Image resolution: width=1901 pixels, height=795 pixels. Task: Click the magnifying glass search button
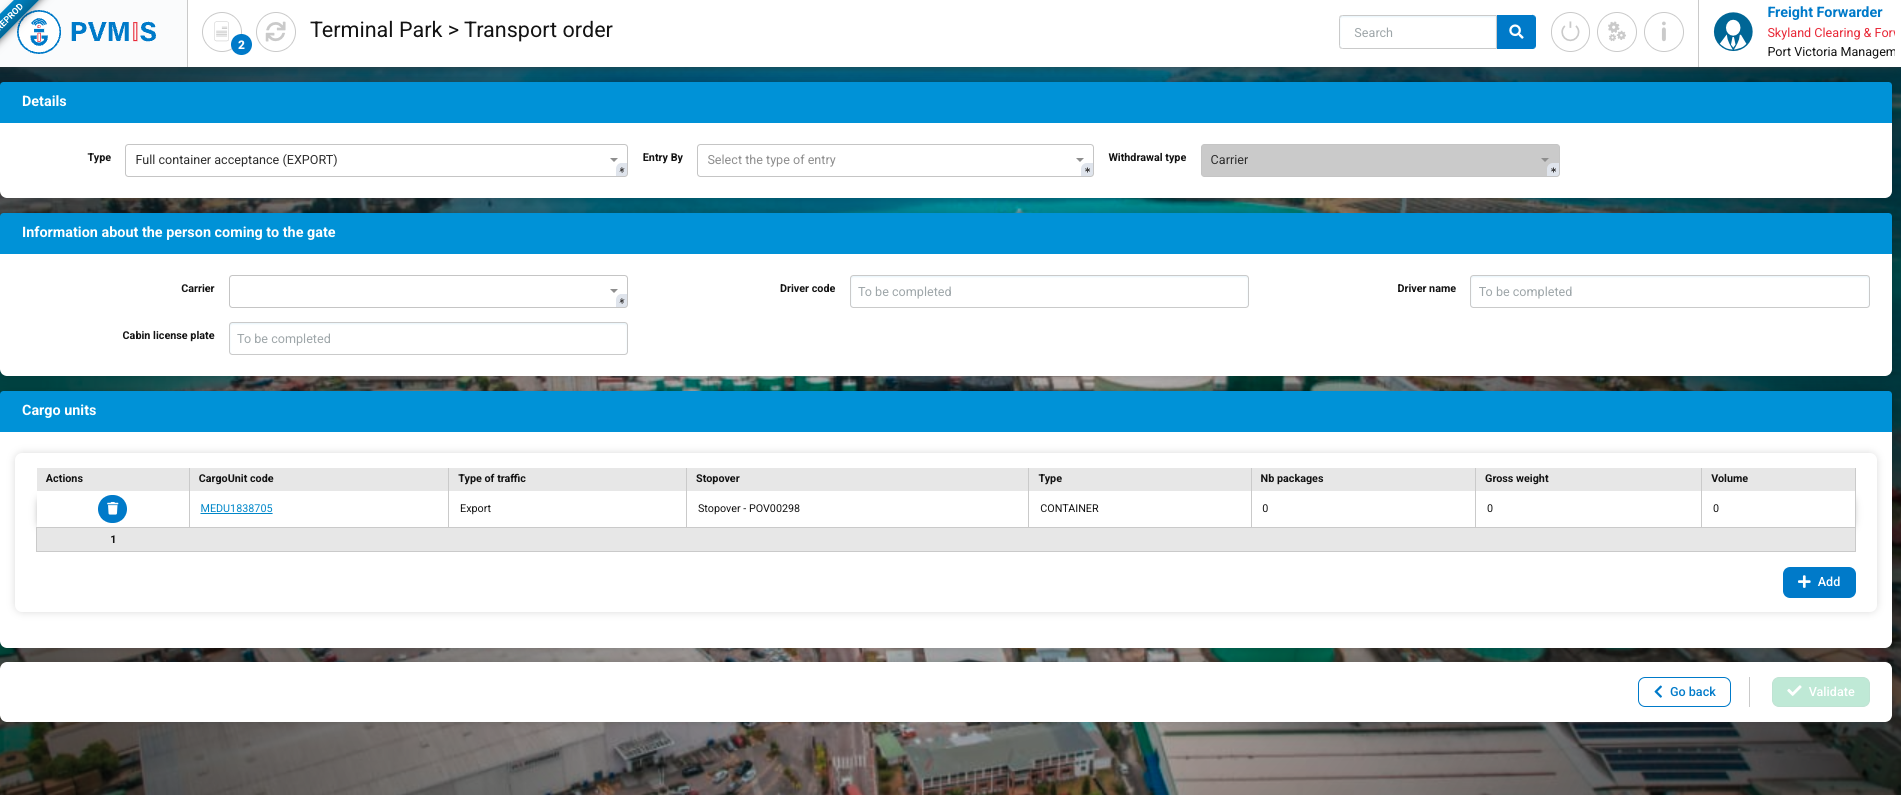(x=1516, y=32)
